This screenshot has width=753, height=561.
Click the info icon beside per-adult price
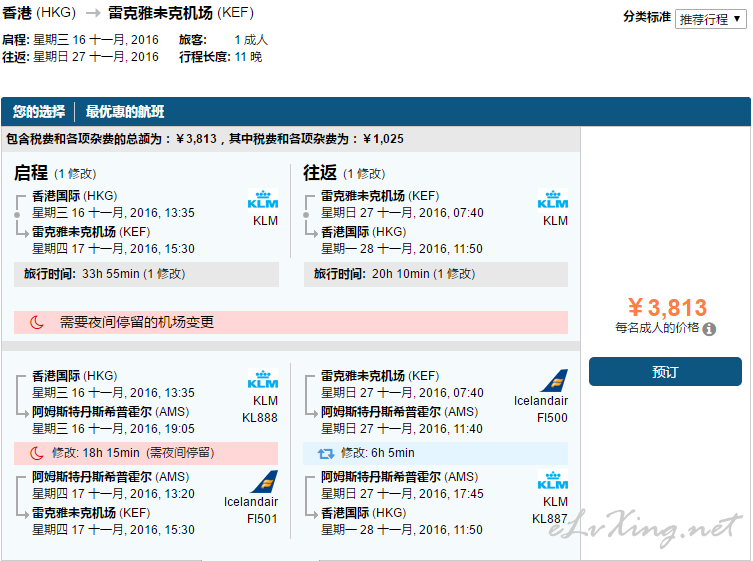point(709,329)
